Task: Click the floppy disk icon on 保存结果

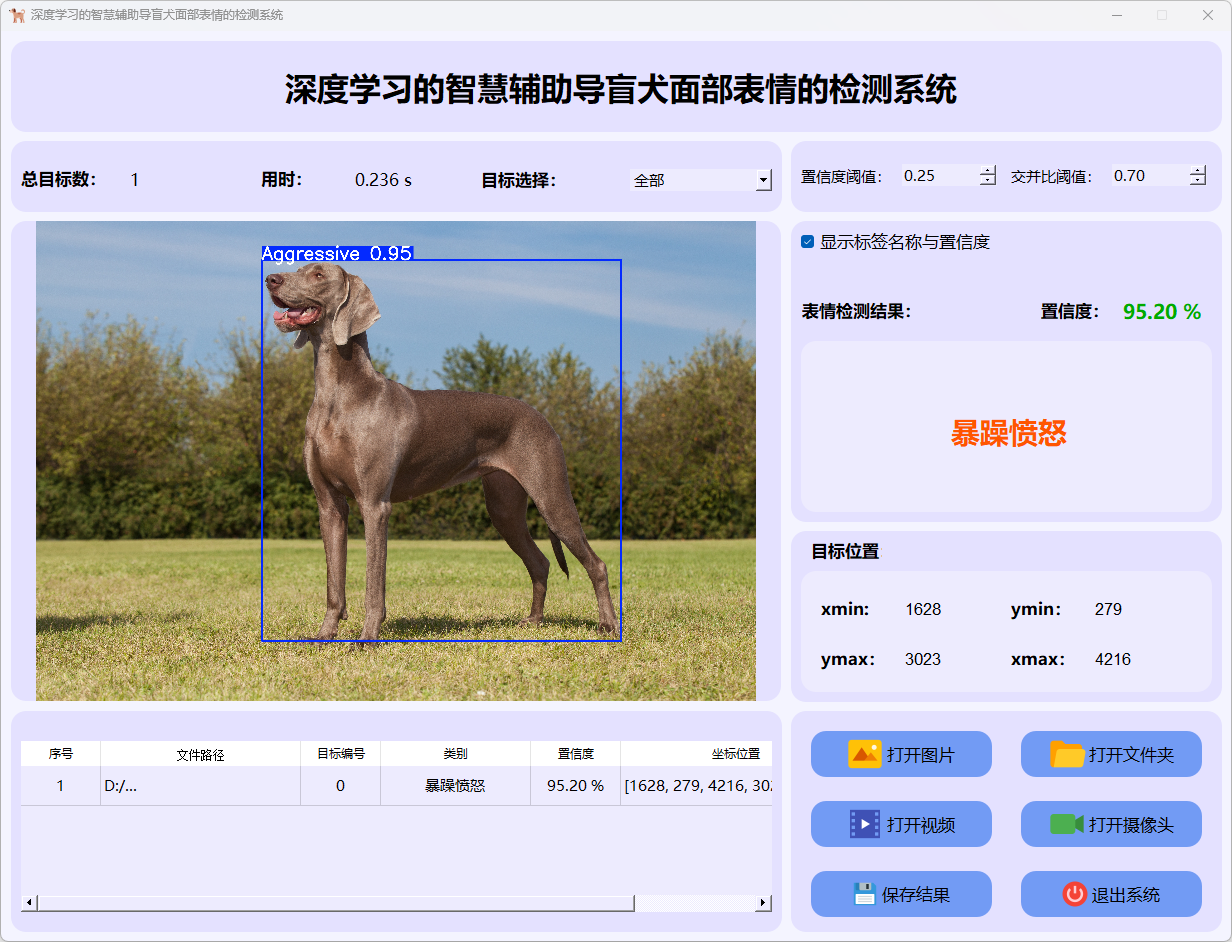Action: click(864, 894)
